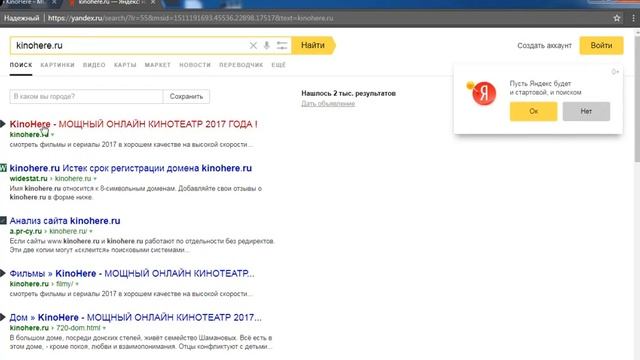Click a.pr-cy.ru green URL

pyautogui.click(x=26, y=231)
